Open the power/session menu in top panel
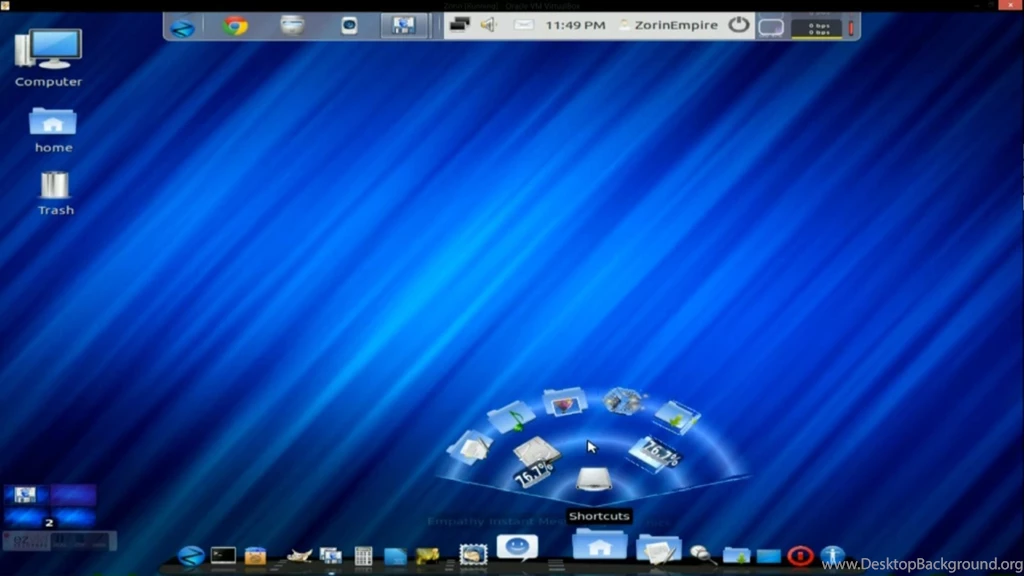 coord(738,25)
